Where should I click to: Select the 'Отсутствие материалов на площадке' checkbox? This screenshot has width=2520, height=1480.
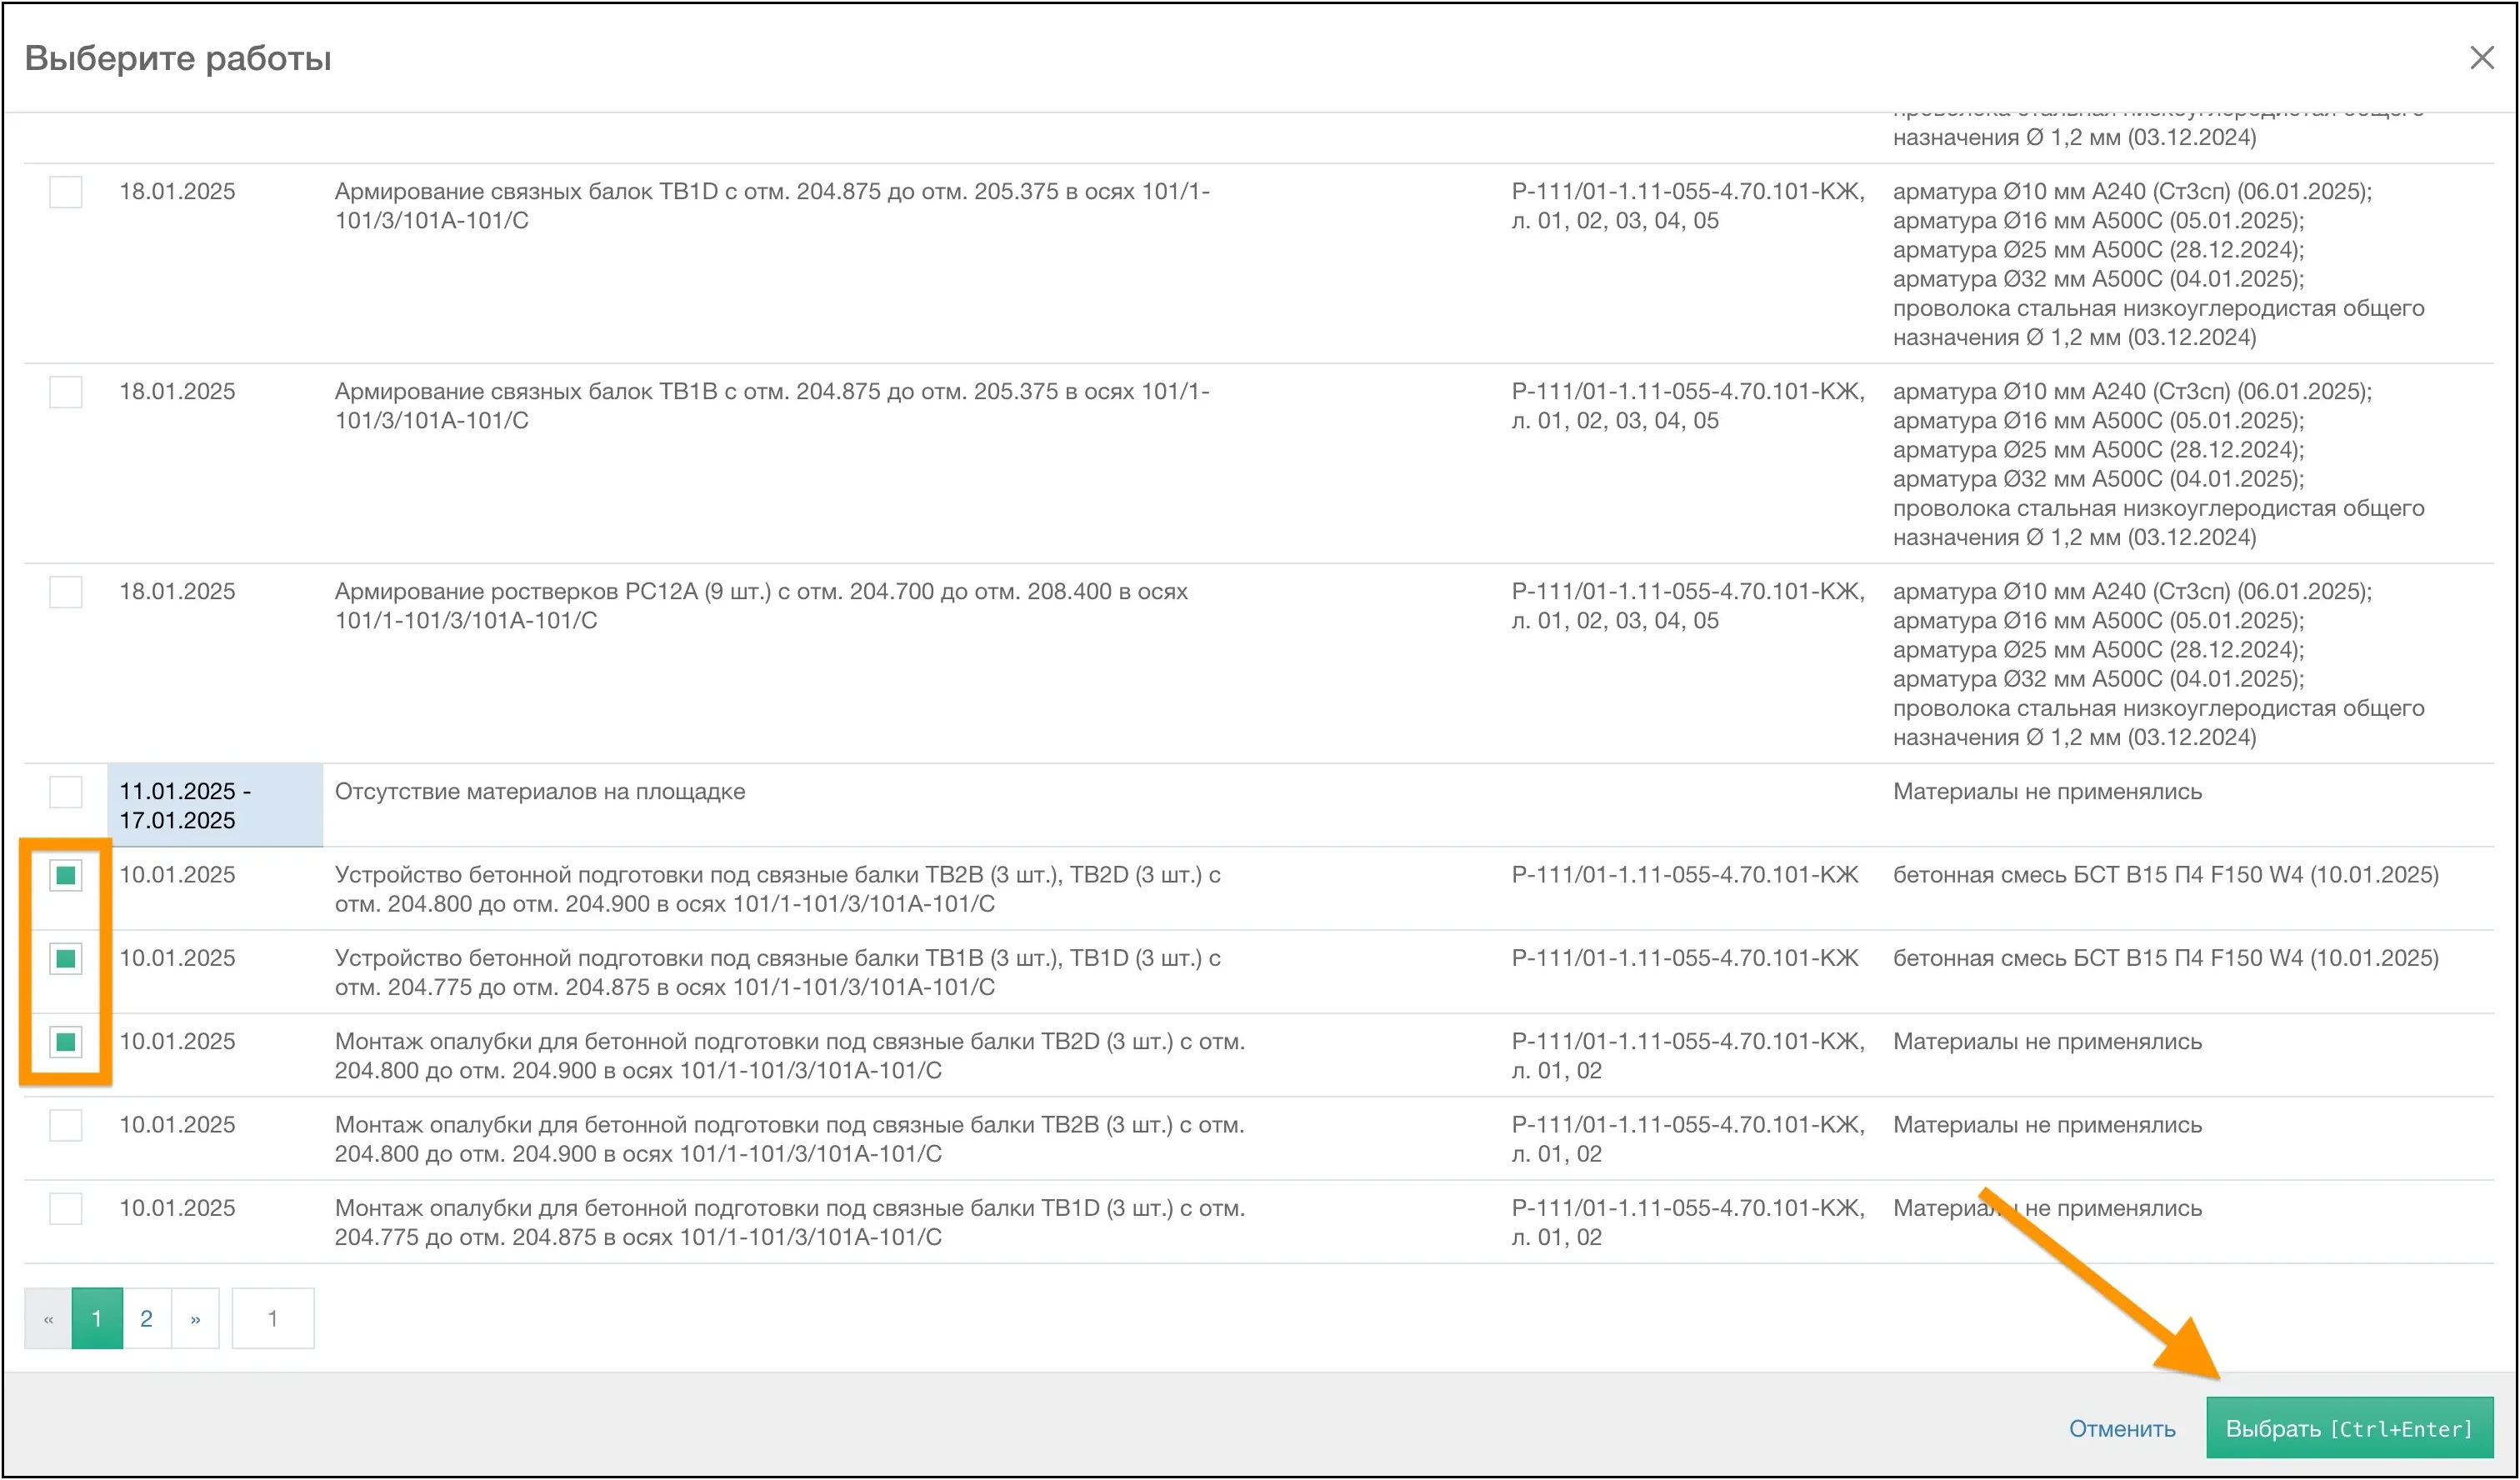pos(66,791)
